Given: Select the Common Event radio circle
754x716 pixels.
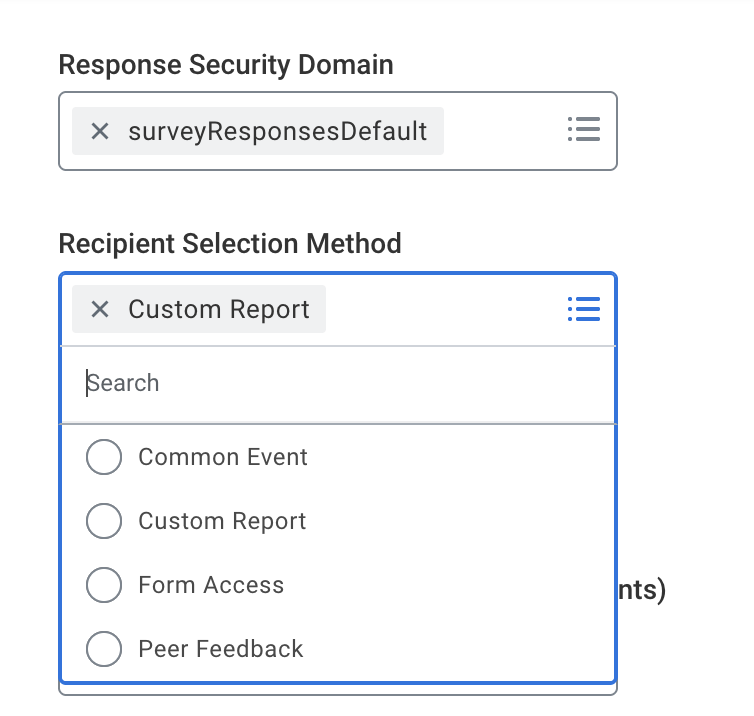Looking at the screenshot, I should tap(104, 457).
